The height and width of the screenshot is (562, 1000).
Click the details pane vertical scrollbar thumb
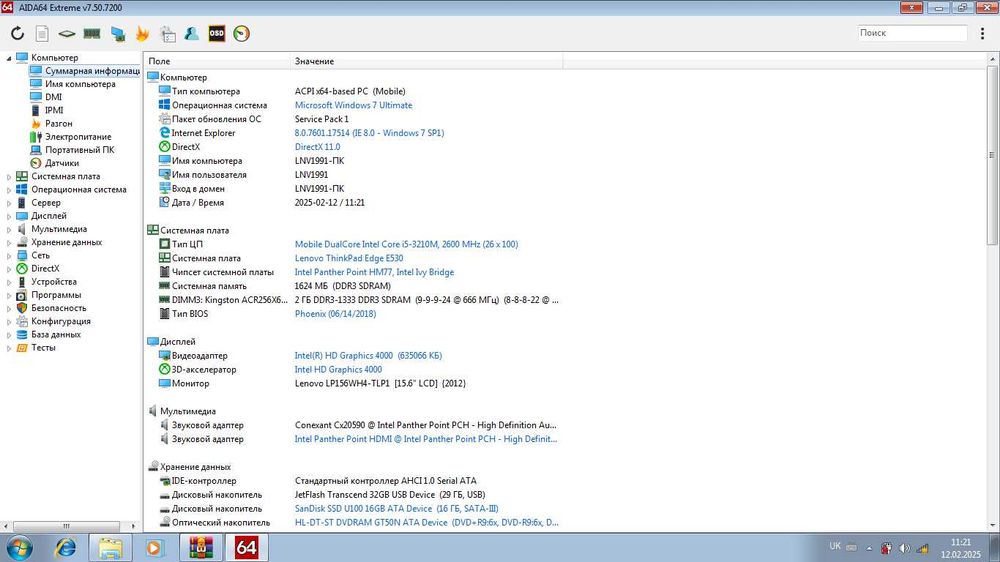pyautogui.click(x=992, y=155)
